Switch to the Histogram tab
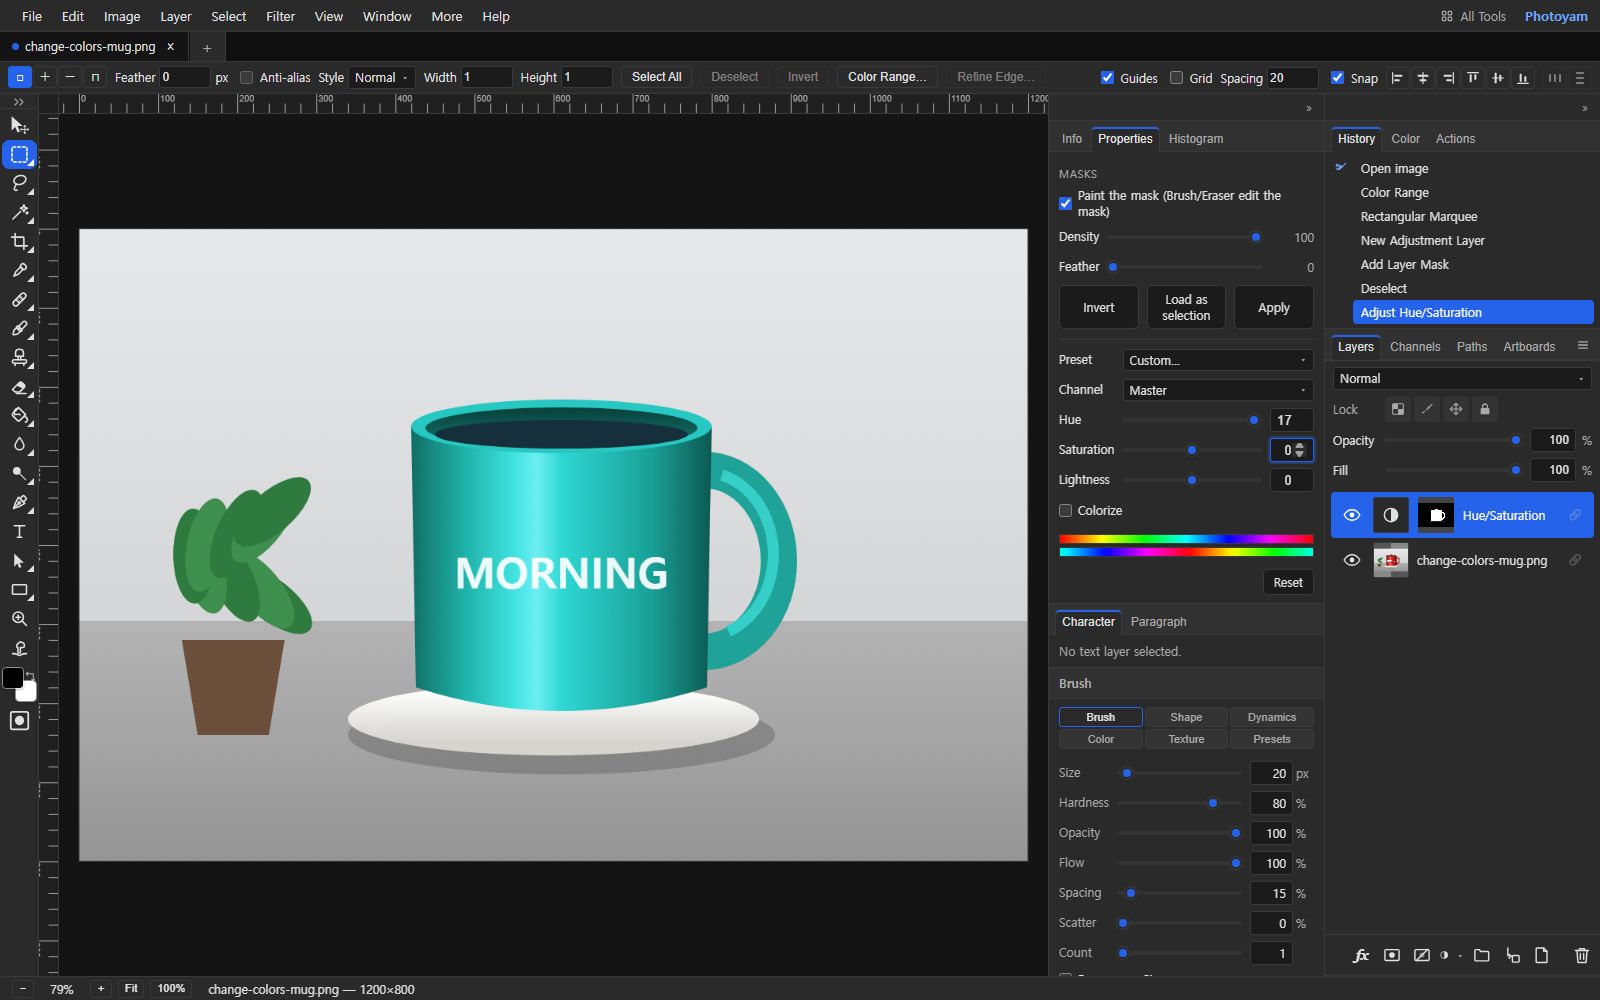The image size is (1600, 1000). [1196, 139]
